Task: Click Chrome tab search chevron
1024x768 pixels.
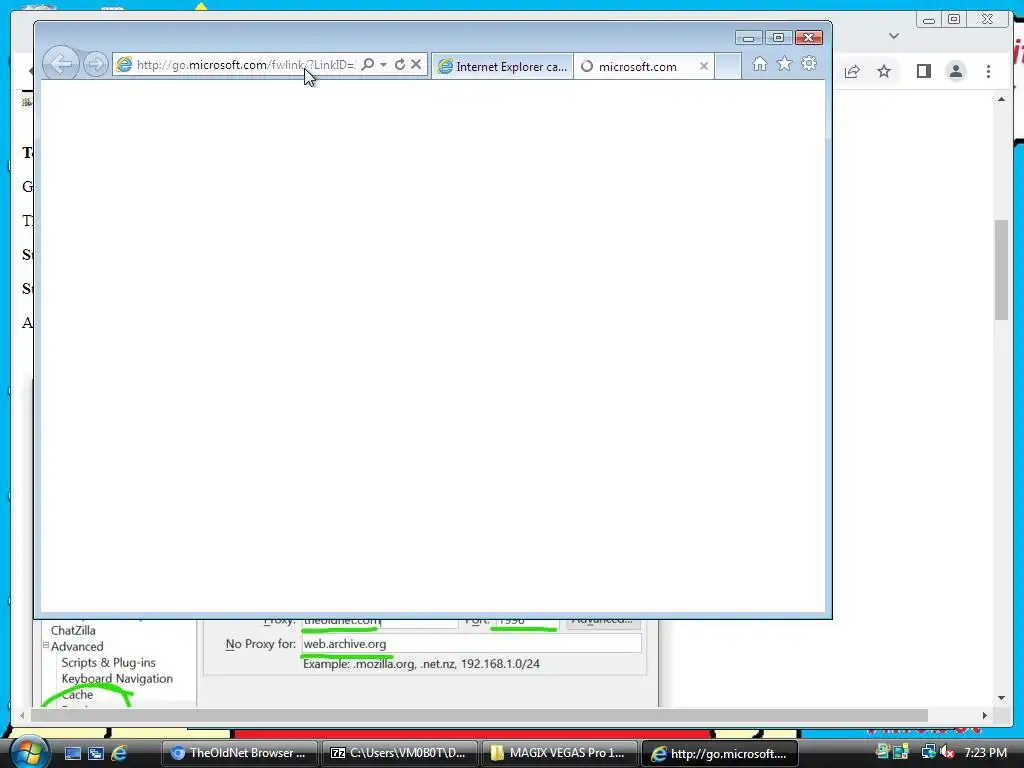Action: pyautogui.click(x=894, y=36)
